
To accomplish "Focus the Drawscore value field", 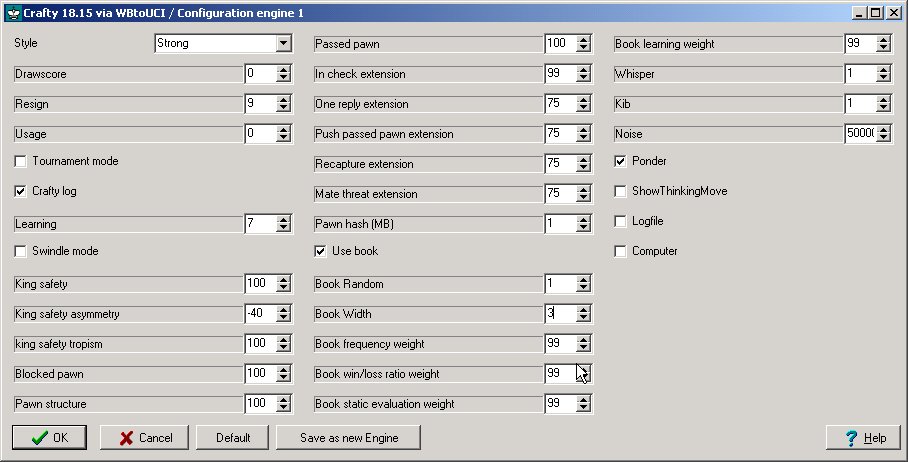I will tap(260, 74).
